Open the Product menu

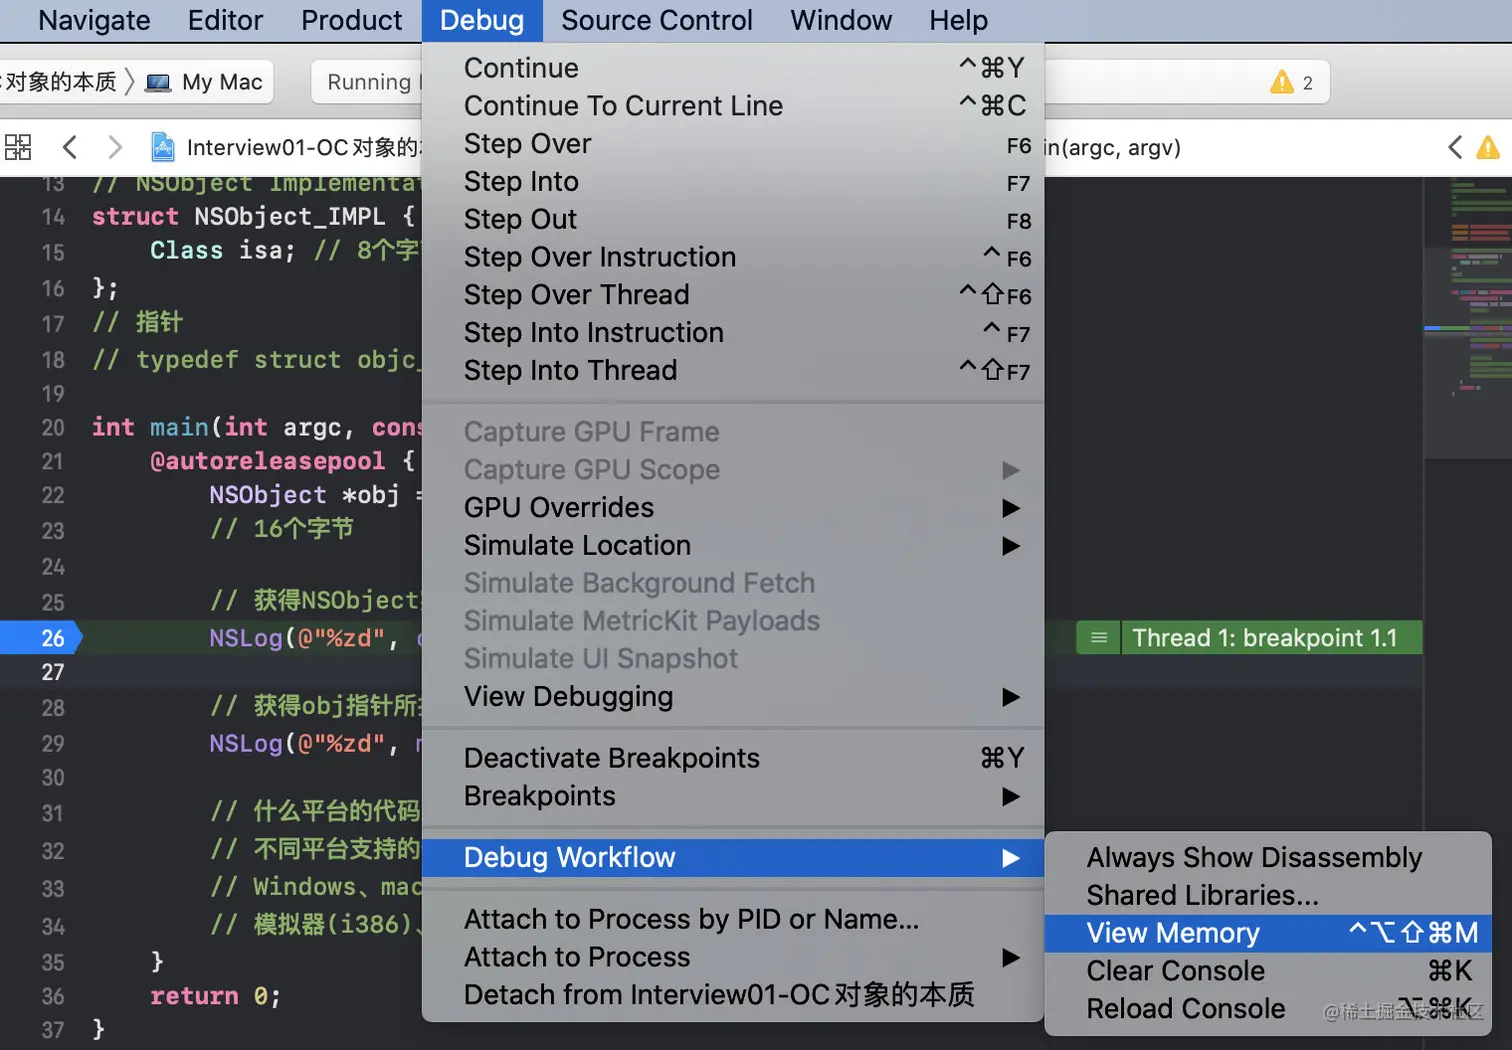pos(351,20)
